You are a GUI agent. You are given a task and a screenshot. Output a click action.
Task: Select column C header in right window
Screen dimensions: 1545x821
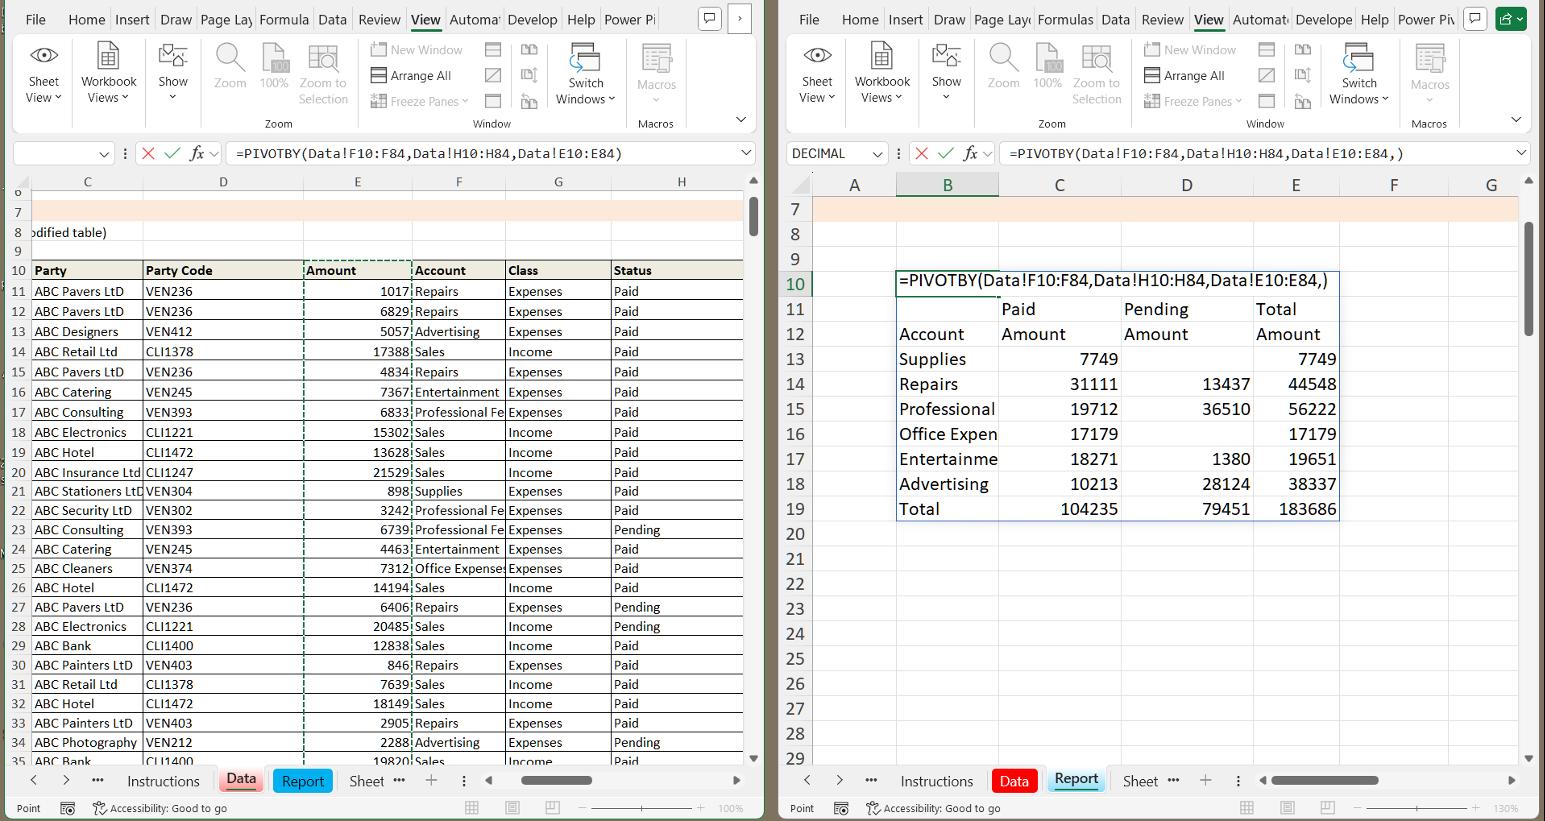(1059, 185)
